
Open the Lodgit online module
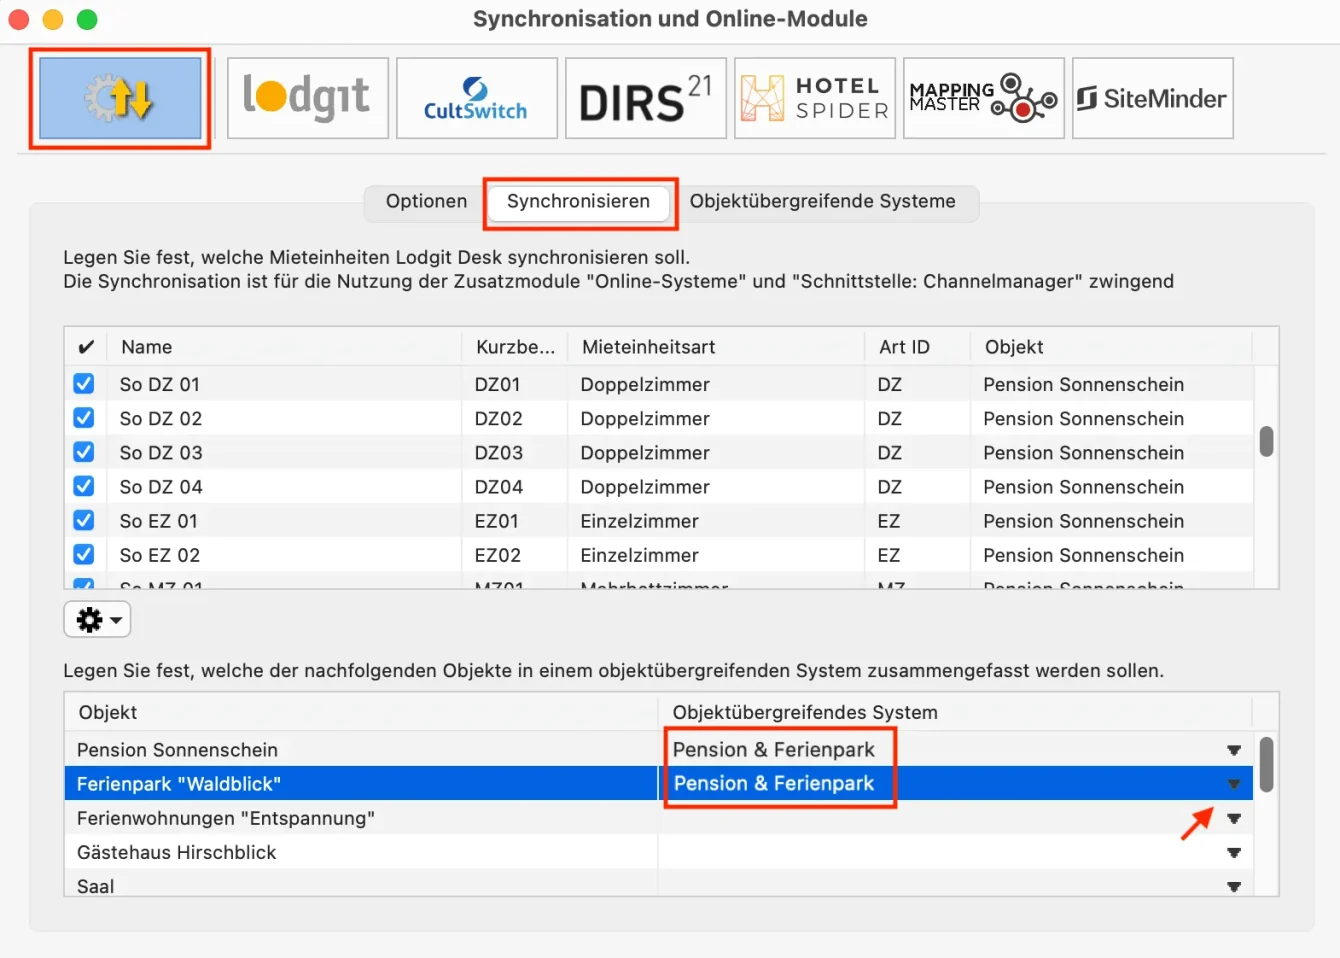point(308,98)
